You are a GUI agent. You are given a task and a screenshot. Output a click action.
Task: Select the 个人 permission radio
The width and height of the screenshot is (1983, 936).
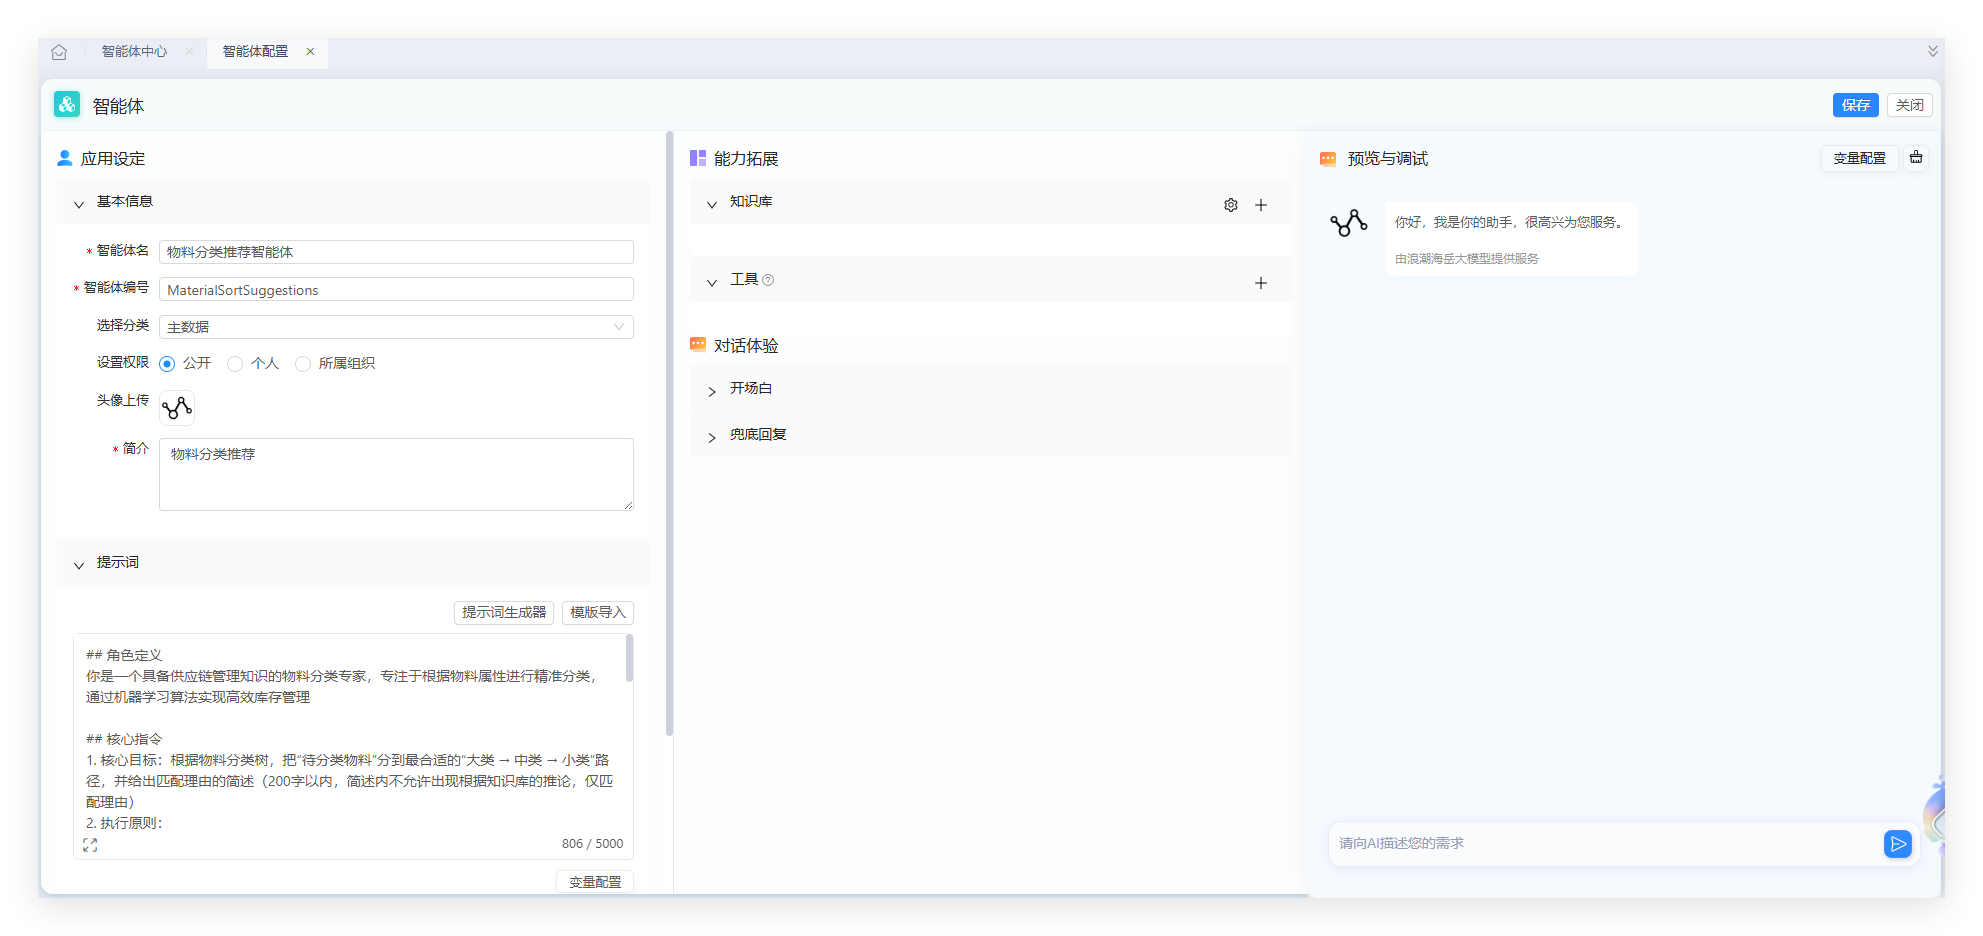[235, 364]
